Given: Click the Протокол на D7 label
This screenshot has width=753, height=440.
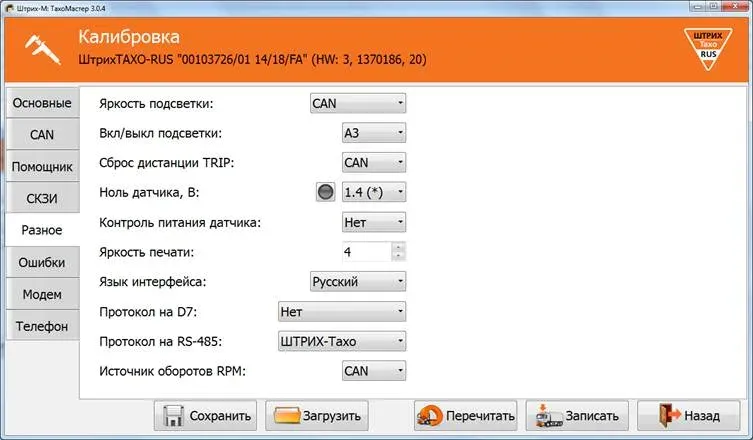Looking at the screenshot, I should coord(148,312).
